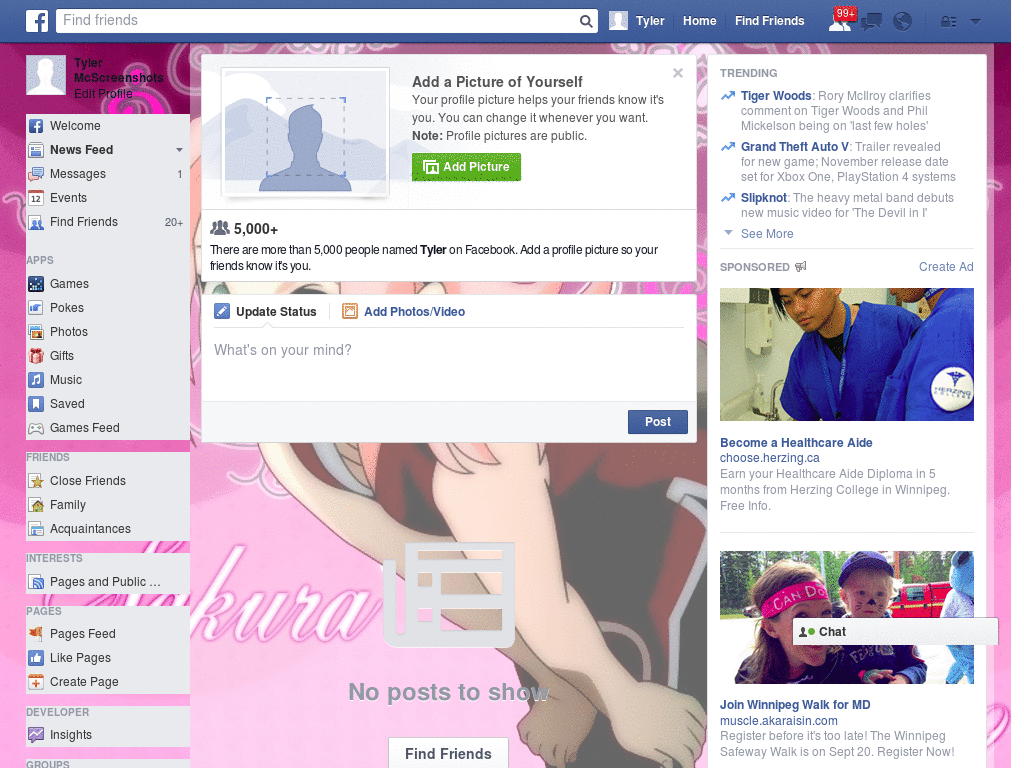Open Close Friends star icon
This screenshot has height=768, width=1024.
pyautogui.click(x=36, y=481)
